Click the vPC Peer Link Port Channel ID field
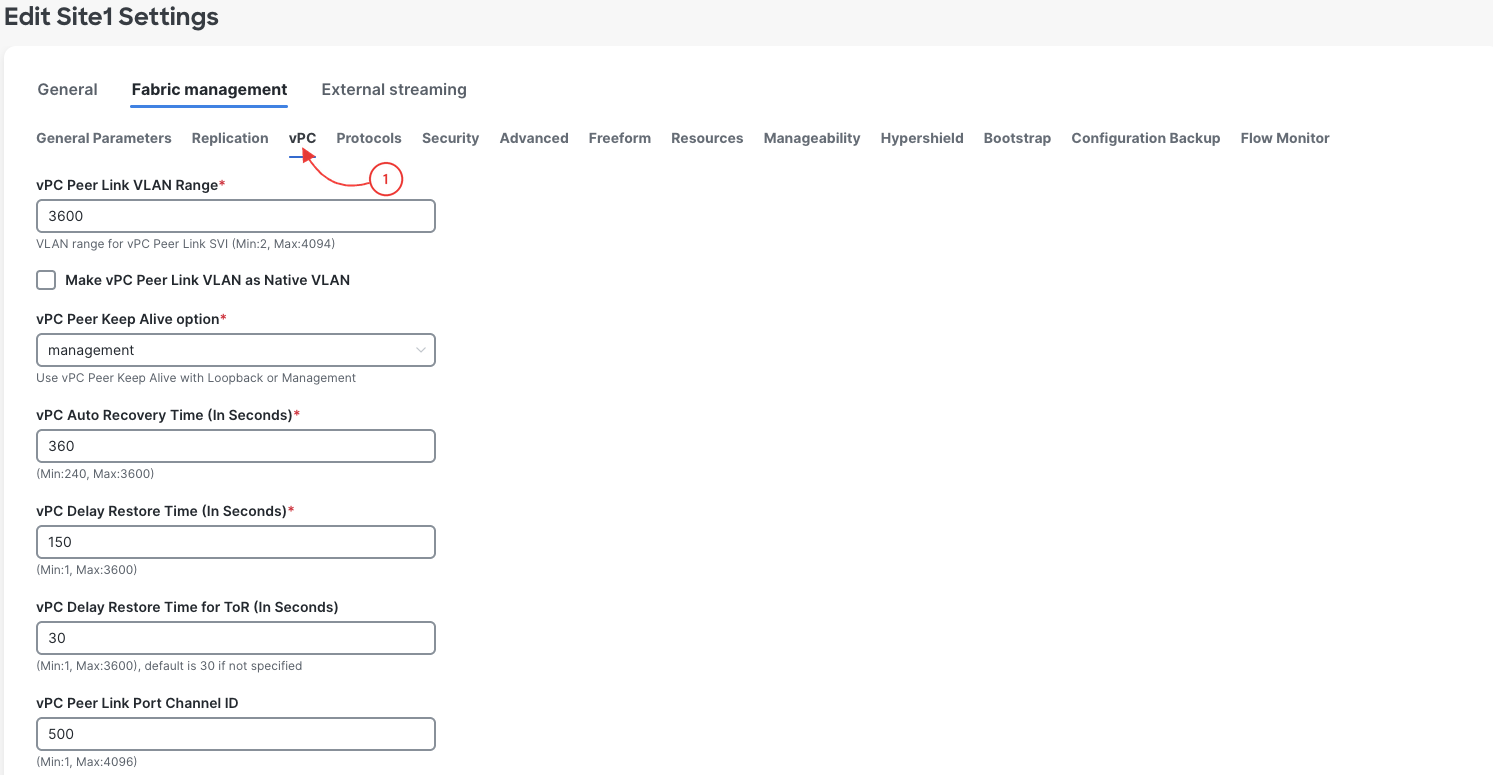 coord(235,734)
